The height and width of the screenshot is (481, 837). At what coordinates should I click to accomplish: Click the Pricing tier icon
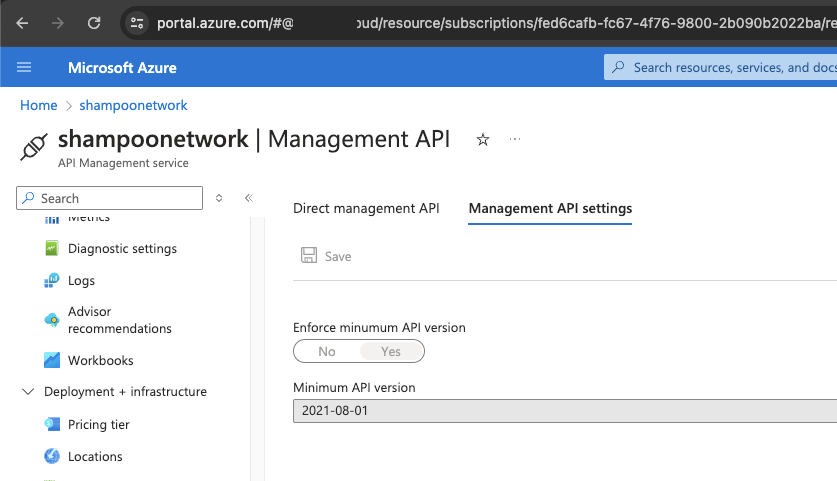tap(52, 424)
